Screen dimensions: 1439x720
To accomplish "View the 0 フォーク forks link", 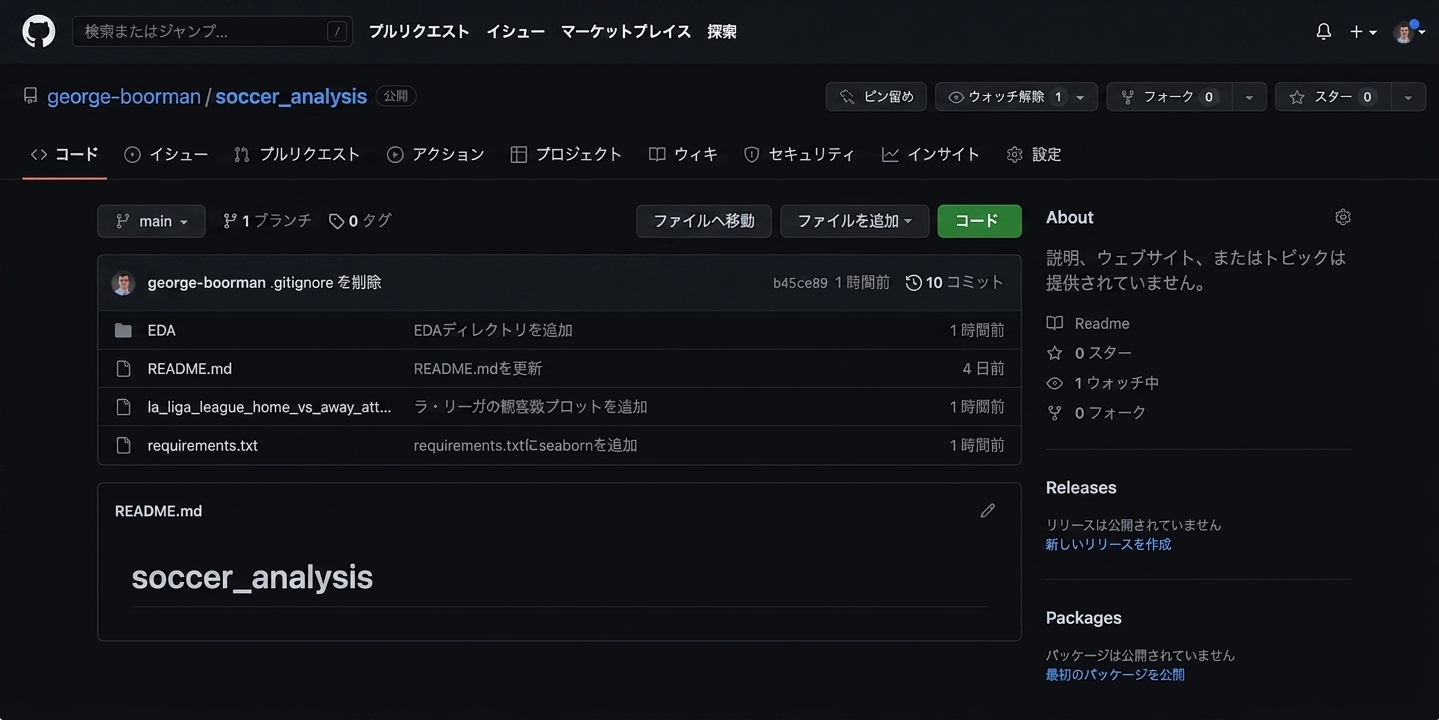I will point(1096,413).
